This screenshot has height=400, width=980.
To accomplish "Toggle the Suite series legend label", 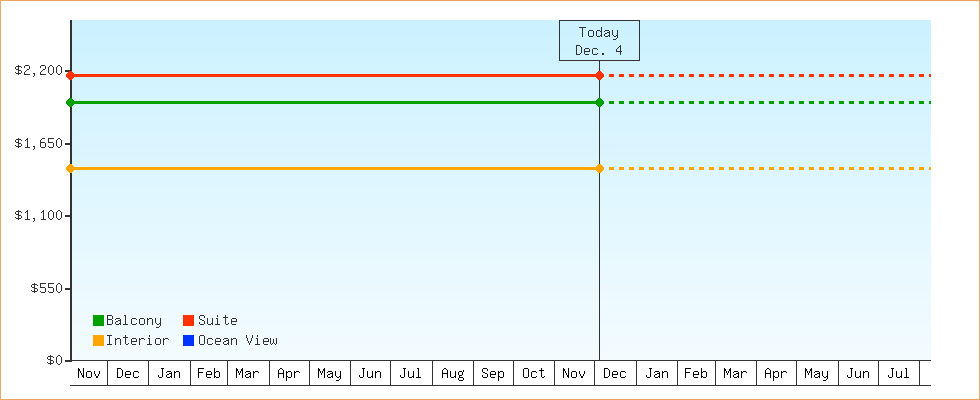I will click(x=217, y=321).
